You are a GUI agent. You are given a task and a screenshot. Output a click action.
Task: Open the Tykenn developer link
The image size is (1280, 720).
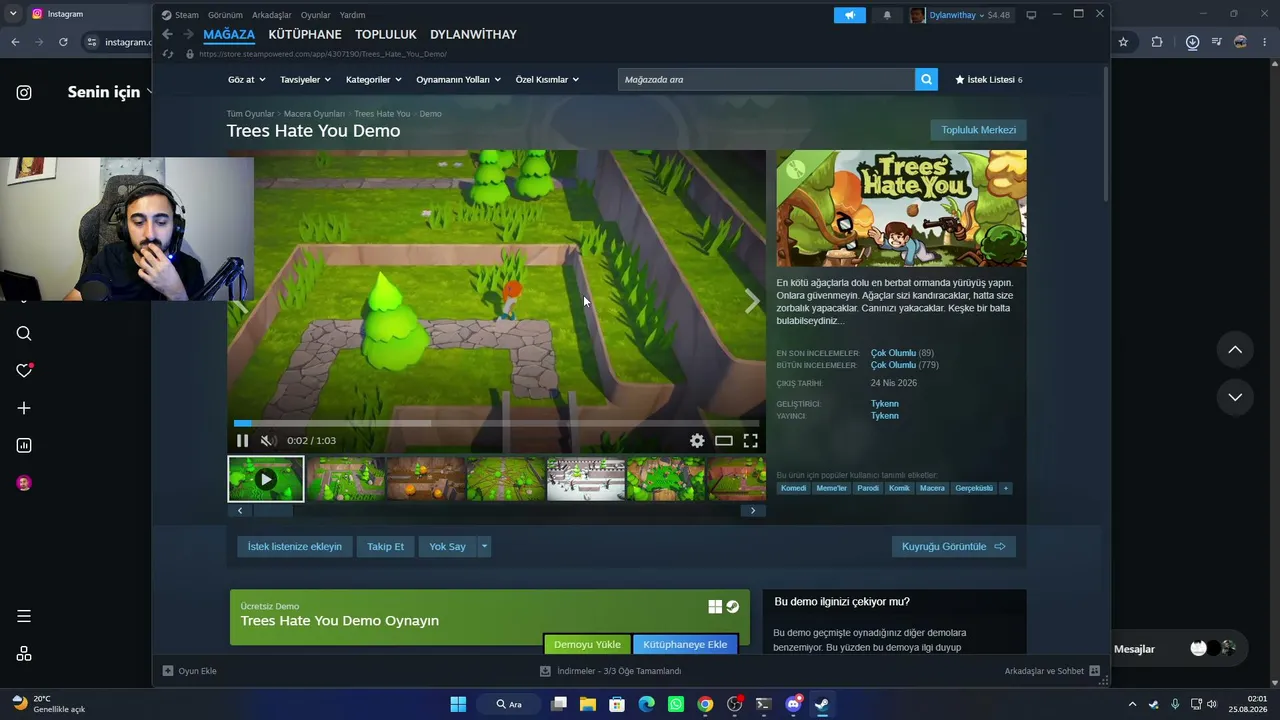884,404
